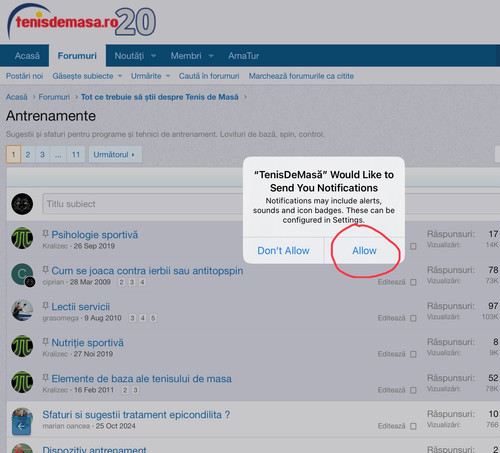
Task: Expand the Noutăți dropdown arrow
Action: pos(153,56)
